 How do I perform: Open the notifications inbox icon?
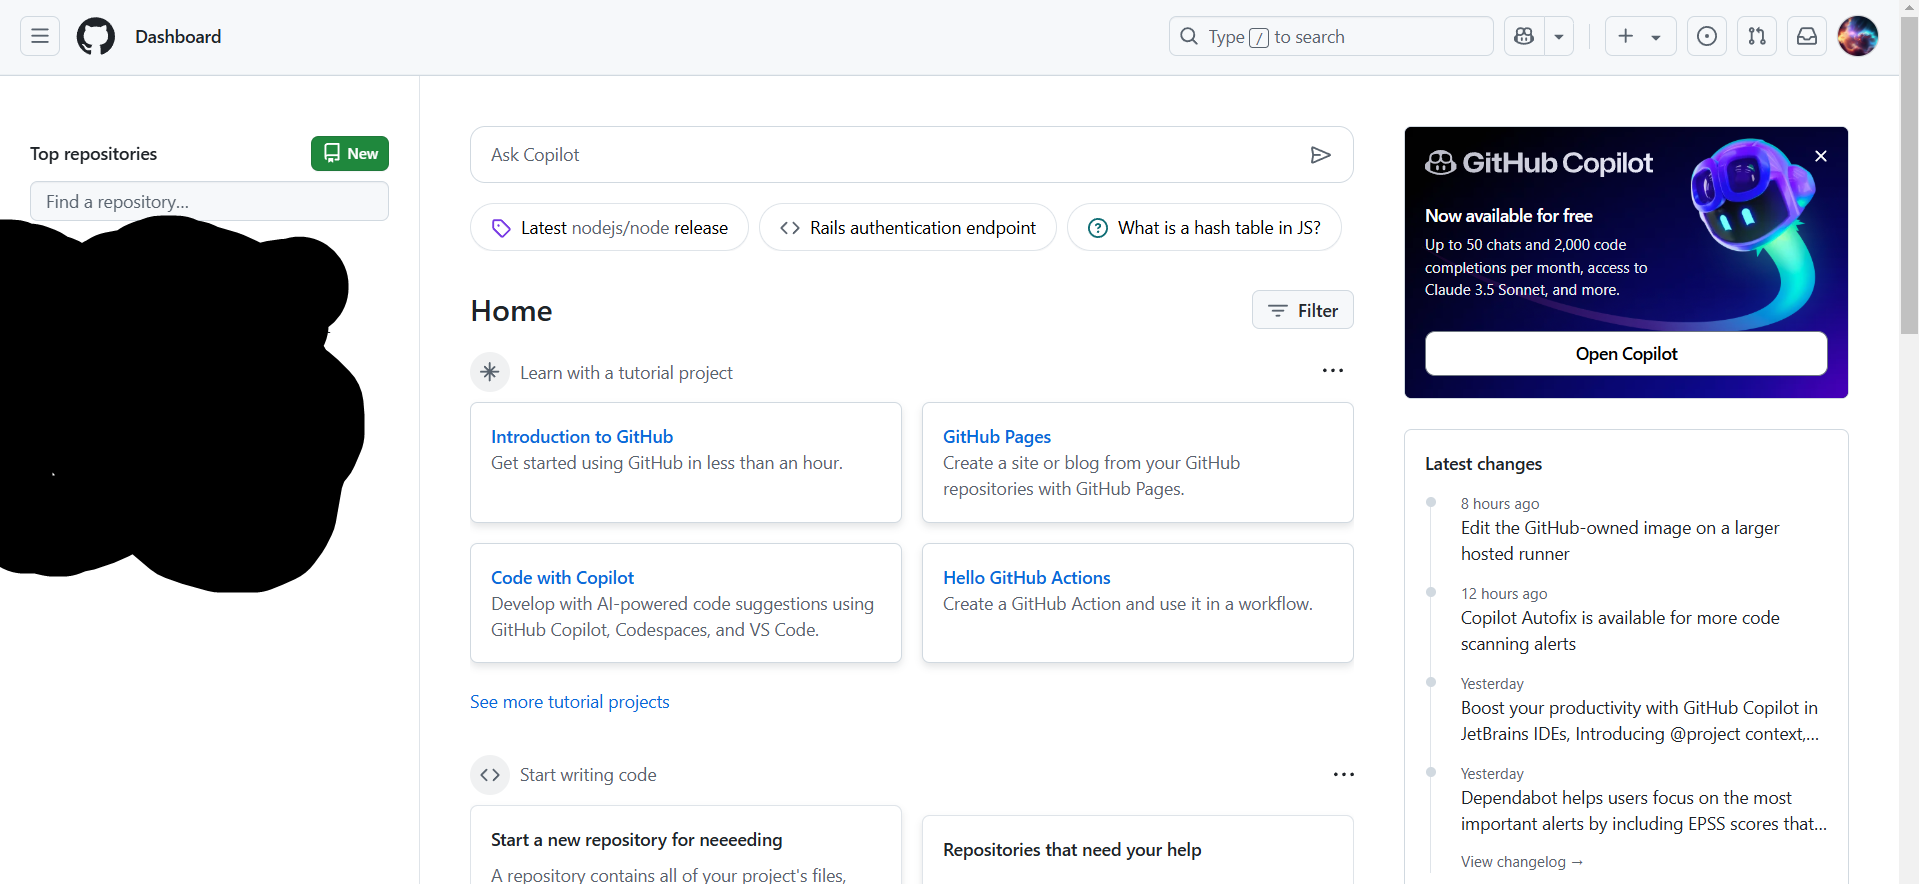click(x=1807, y=36)
